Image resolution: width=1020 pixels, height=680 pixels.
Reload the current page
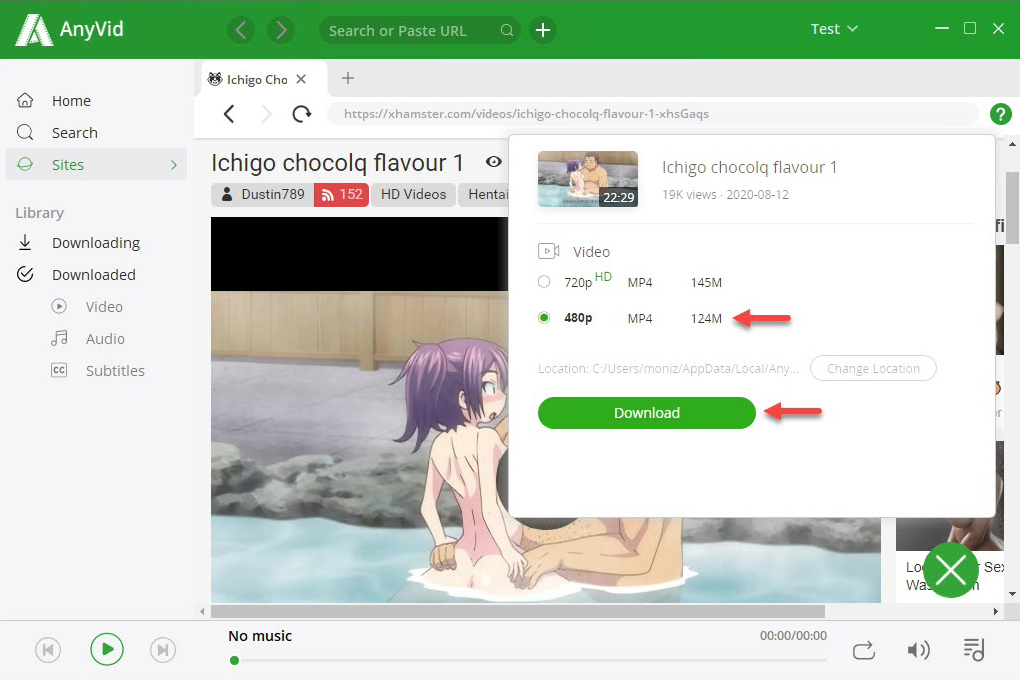coord(301,114)
